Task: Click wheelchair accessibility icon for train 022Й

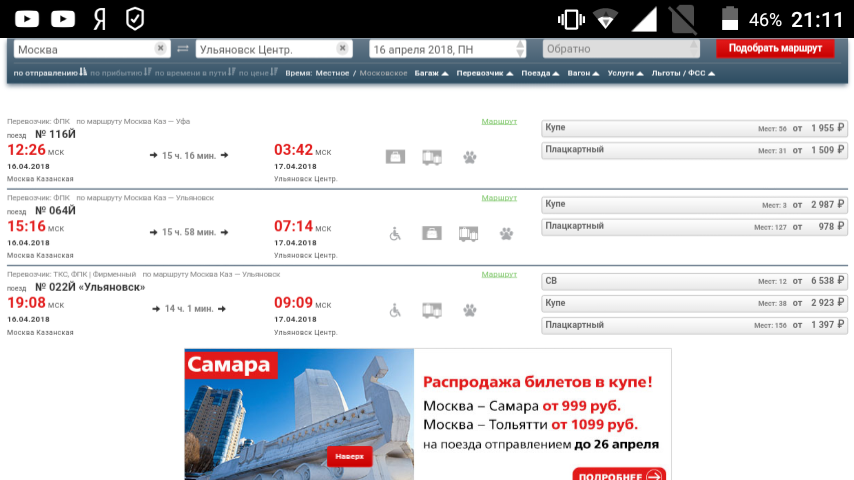Action: click(395, 311)
